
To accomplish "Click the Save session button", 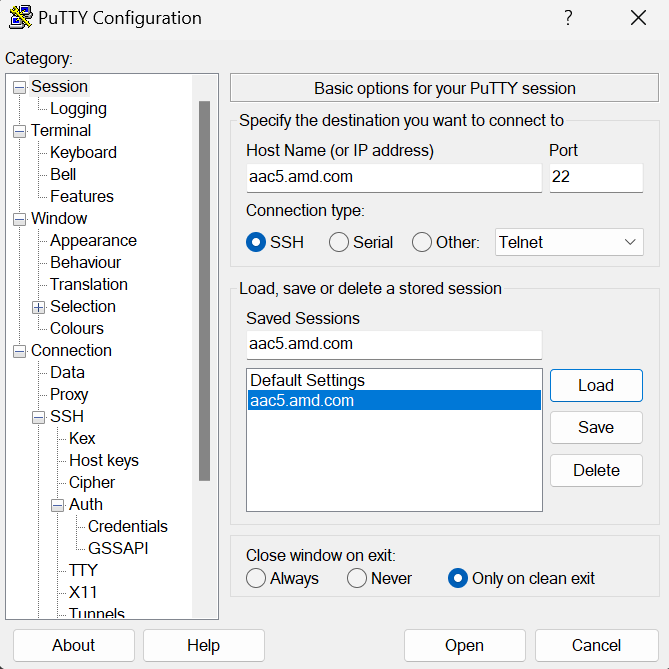I will 596,428.
